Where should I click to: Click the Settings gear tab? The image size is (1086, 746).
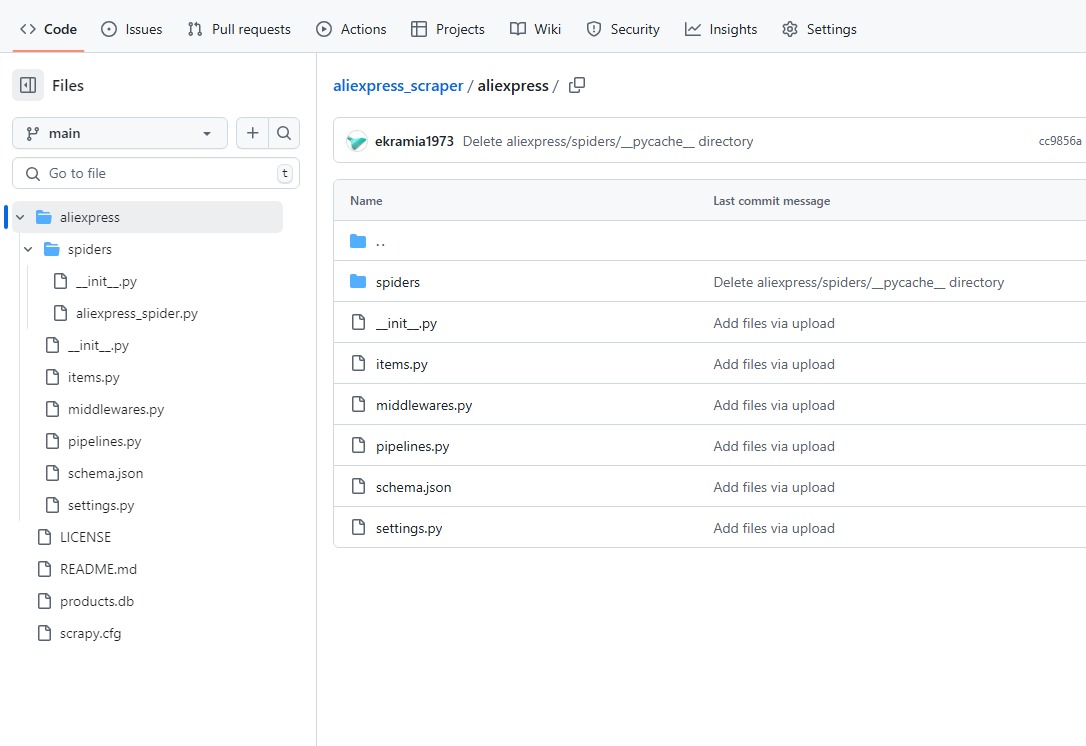click(x=819, y=29)
